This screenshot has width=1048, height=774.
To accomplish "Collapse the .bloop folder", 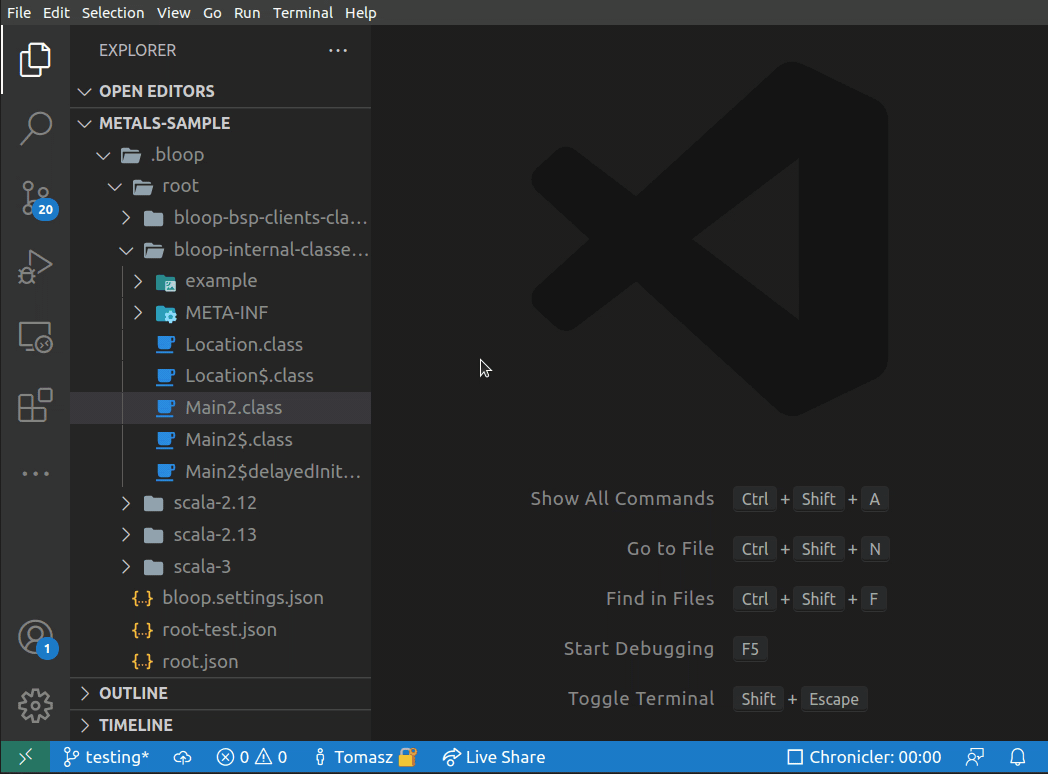I will pos(221,155).
